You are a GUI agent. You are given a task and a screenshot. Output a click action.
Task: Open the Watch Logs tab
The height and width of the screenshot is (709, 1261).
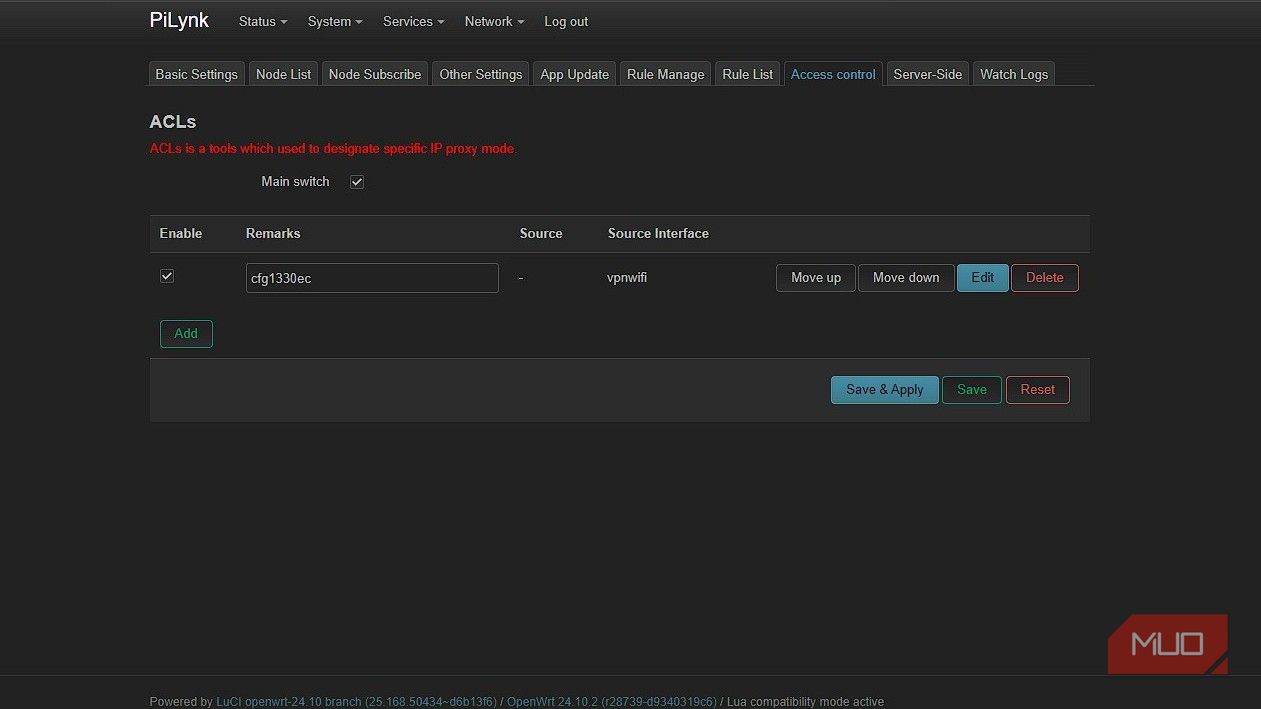[1014, 74]
